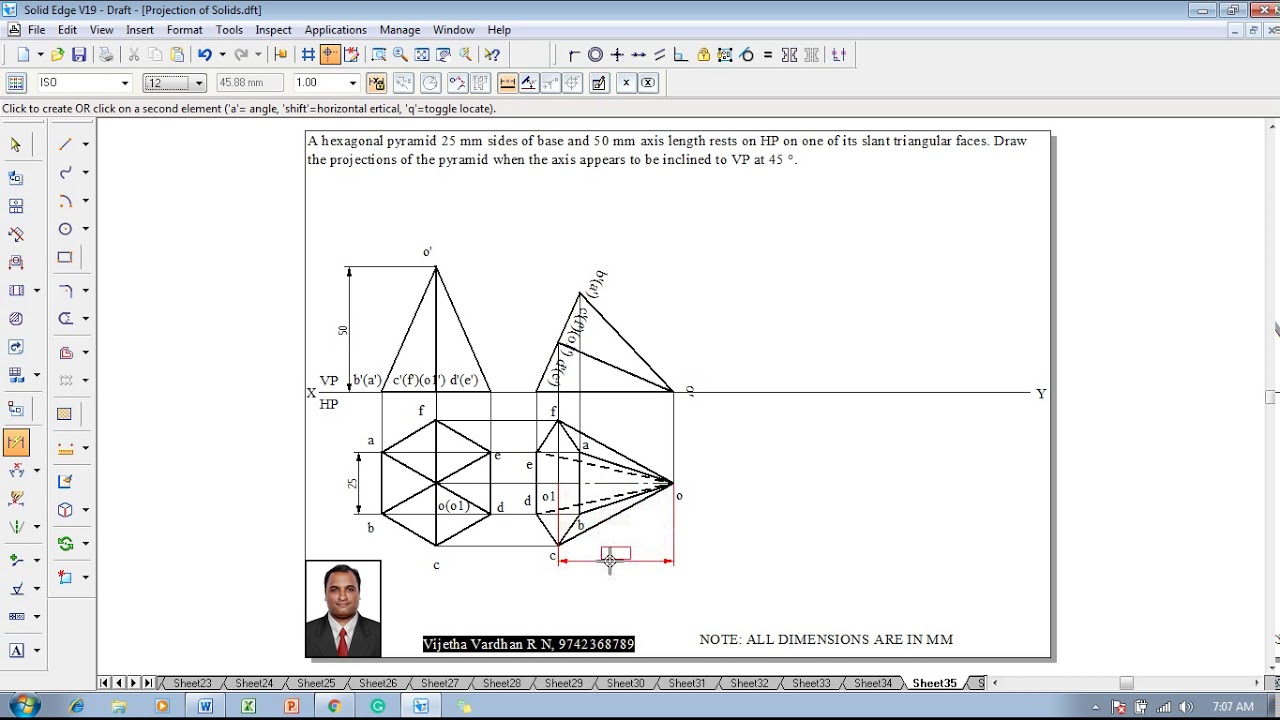Viewport: 1280px width, 720px height.
Task: Toggle the highlighted snap alignment indicator button
Action: [x=330, y=55]
